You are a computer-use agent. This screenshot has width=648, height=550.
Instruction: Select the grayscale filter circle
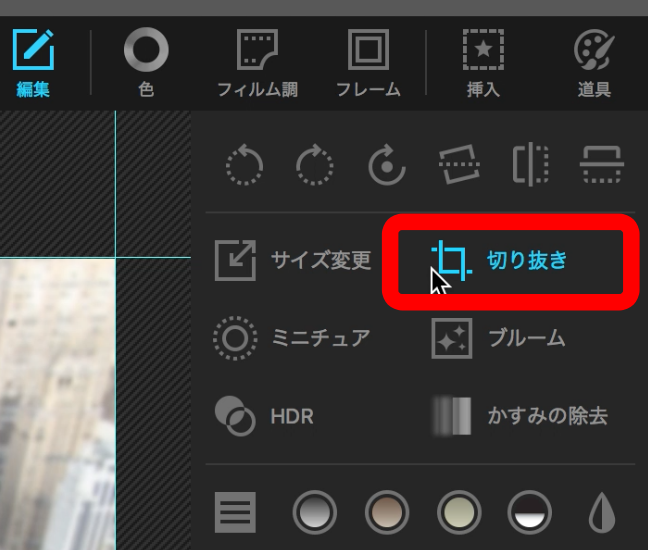(x=314, y=512)
